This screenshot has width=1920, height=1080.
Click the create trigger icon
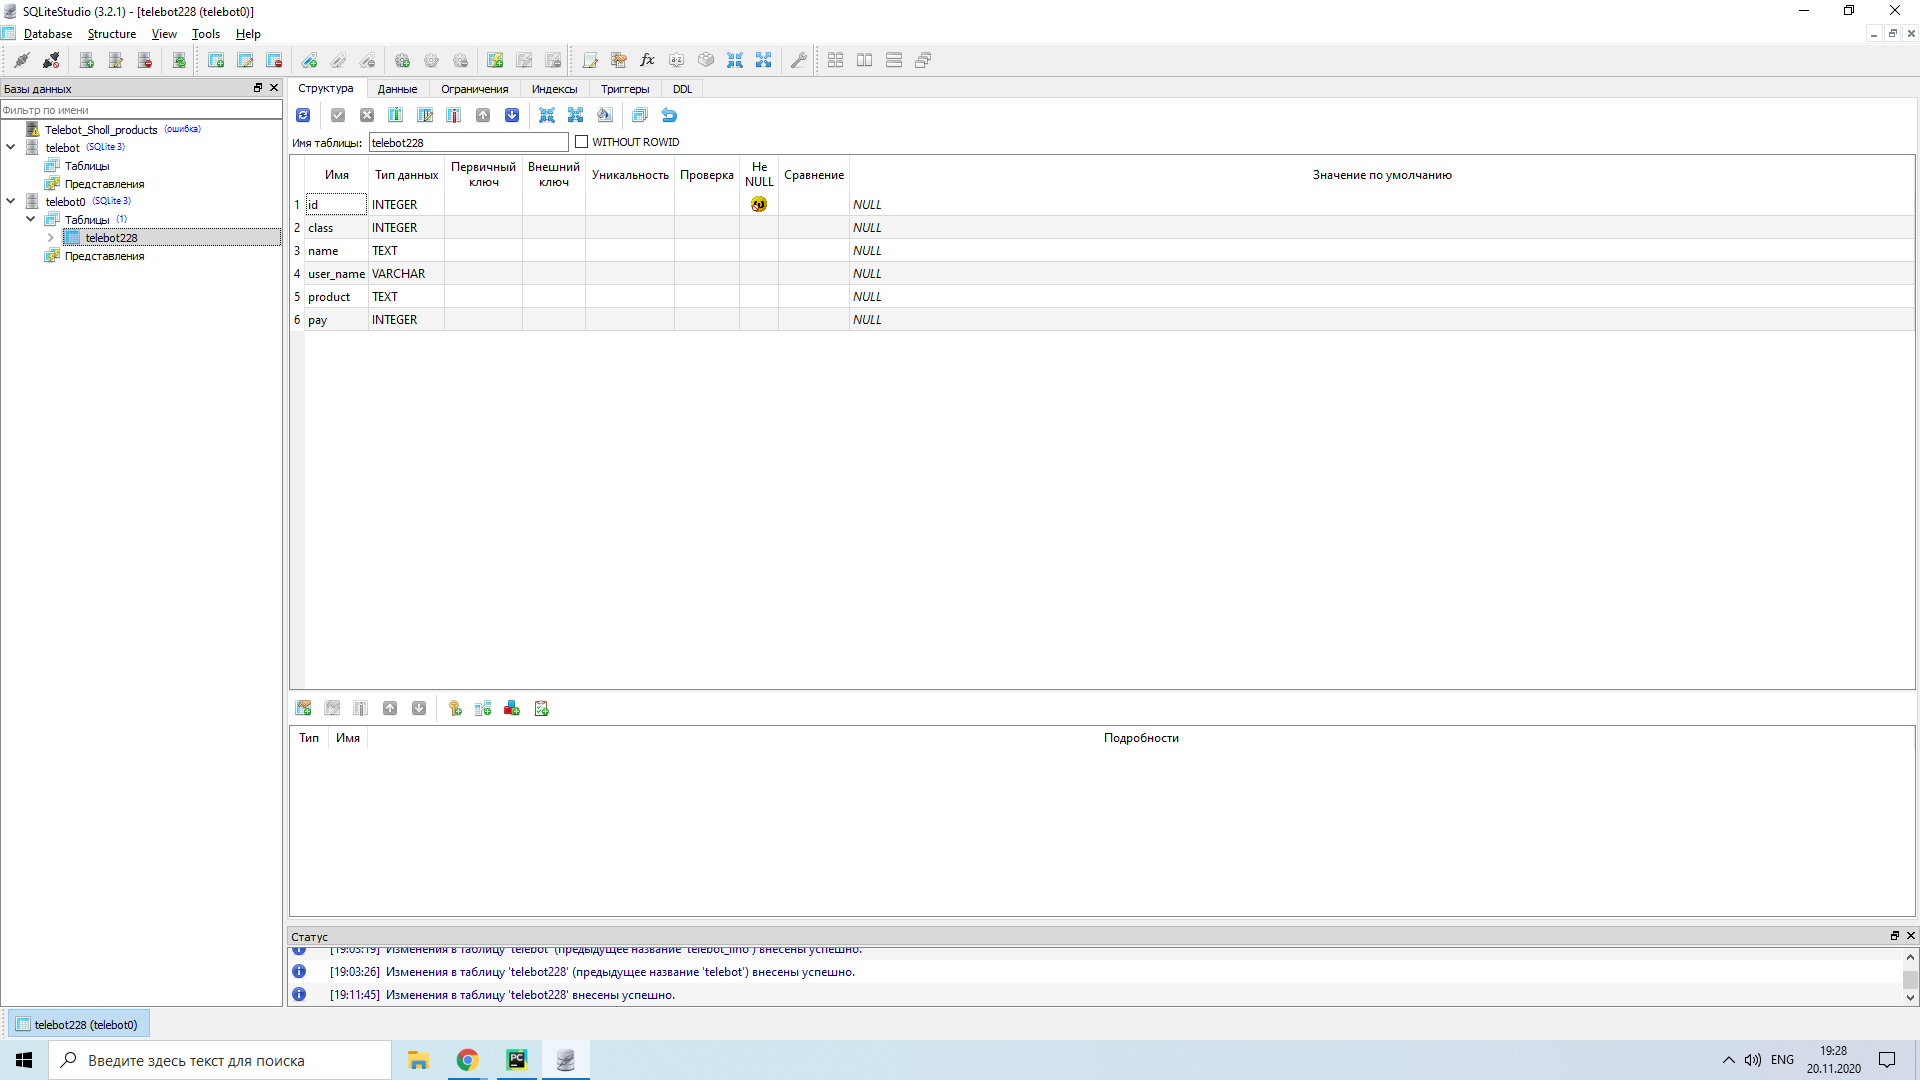click(x=403, y=61)
